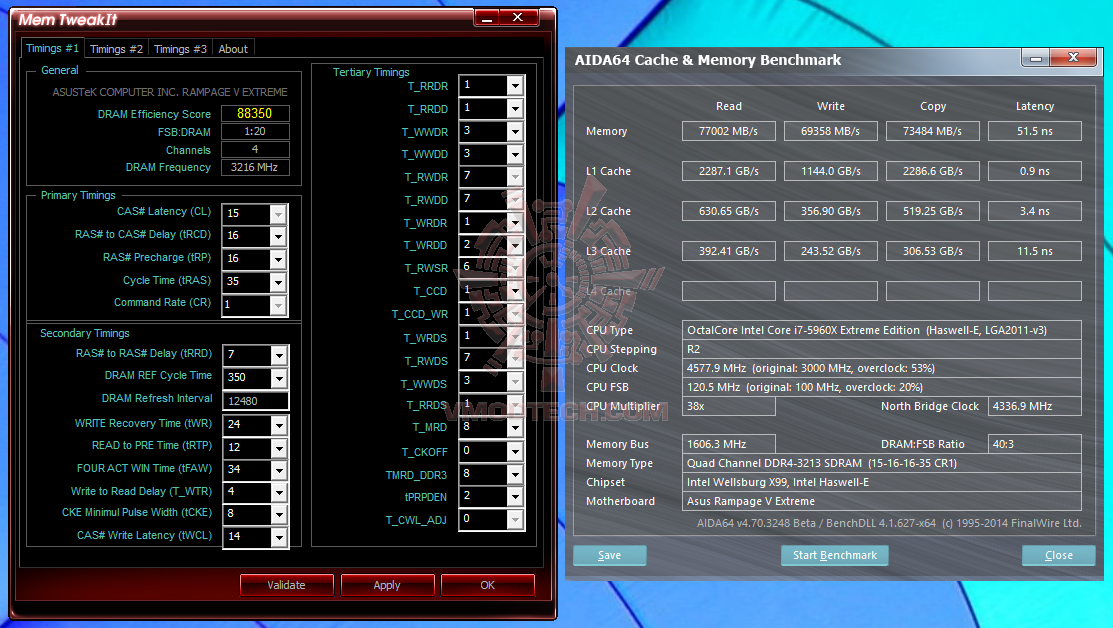Click the North Bridge Clock value 4336.9 MHz
Viewport: 1113px width, 628px height.
(1035, 406)
